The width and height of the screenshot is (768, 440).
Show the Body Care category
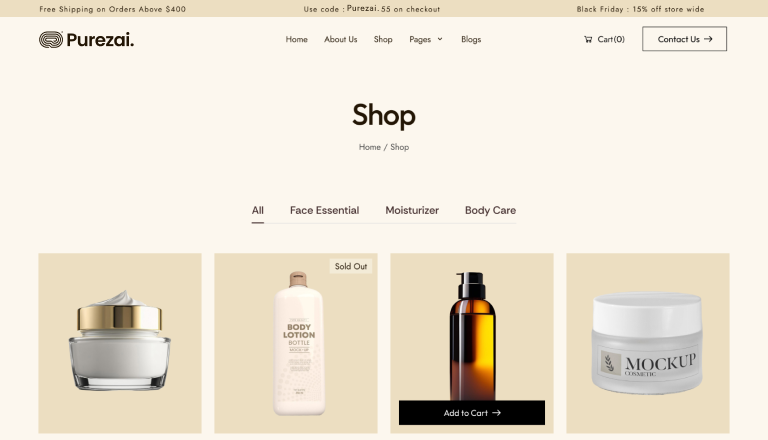click(x=490, y=210)
